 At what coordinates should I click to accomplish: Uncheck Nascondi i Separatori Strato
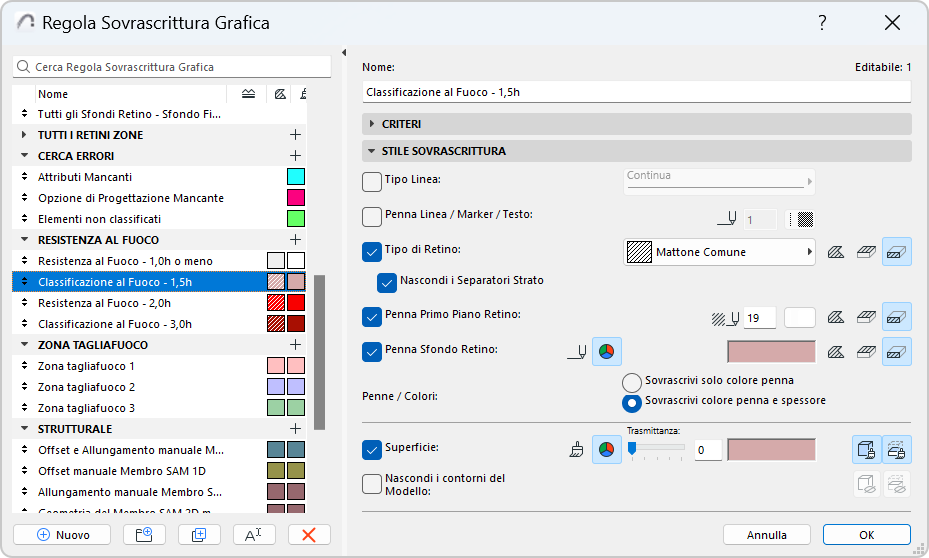387,283
